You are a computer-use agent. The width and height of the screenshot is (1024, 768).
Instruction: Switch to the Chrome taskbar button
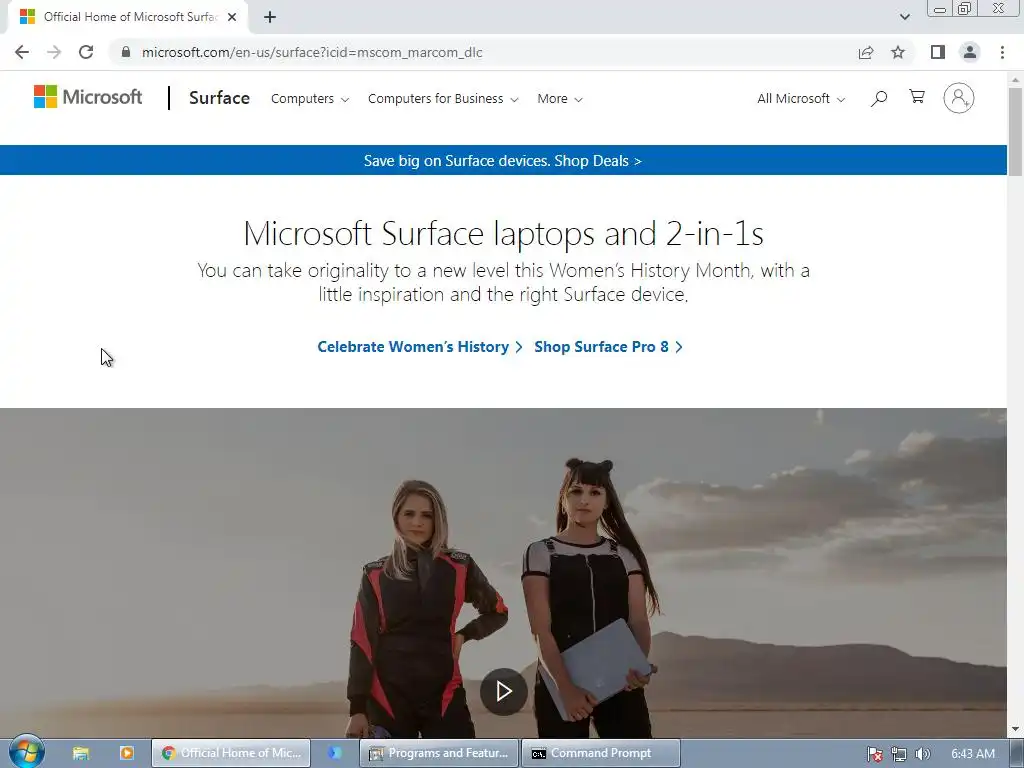click(x=231, y=753)
